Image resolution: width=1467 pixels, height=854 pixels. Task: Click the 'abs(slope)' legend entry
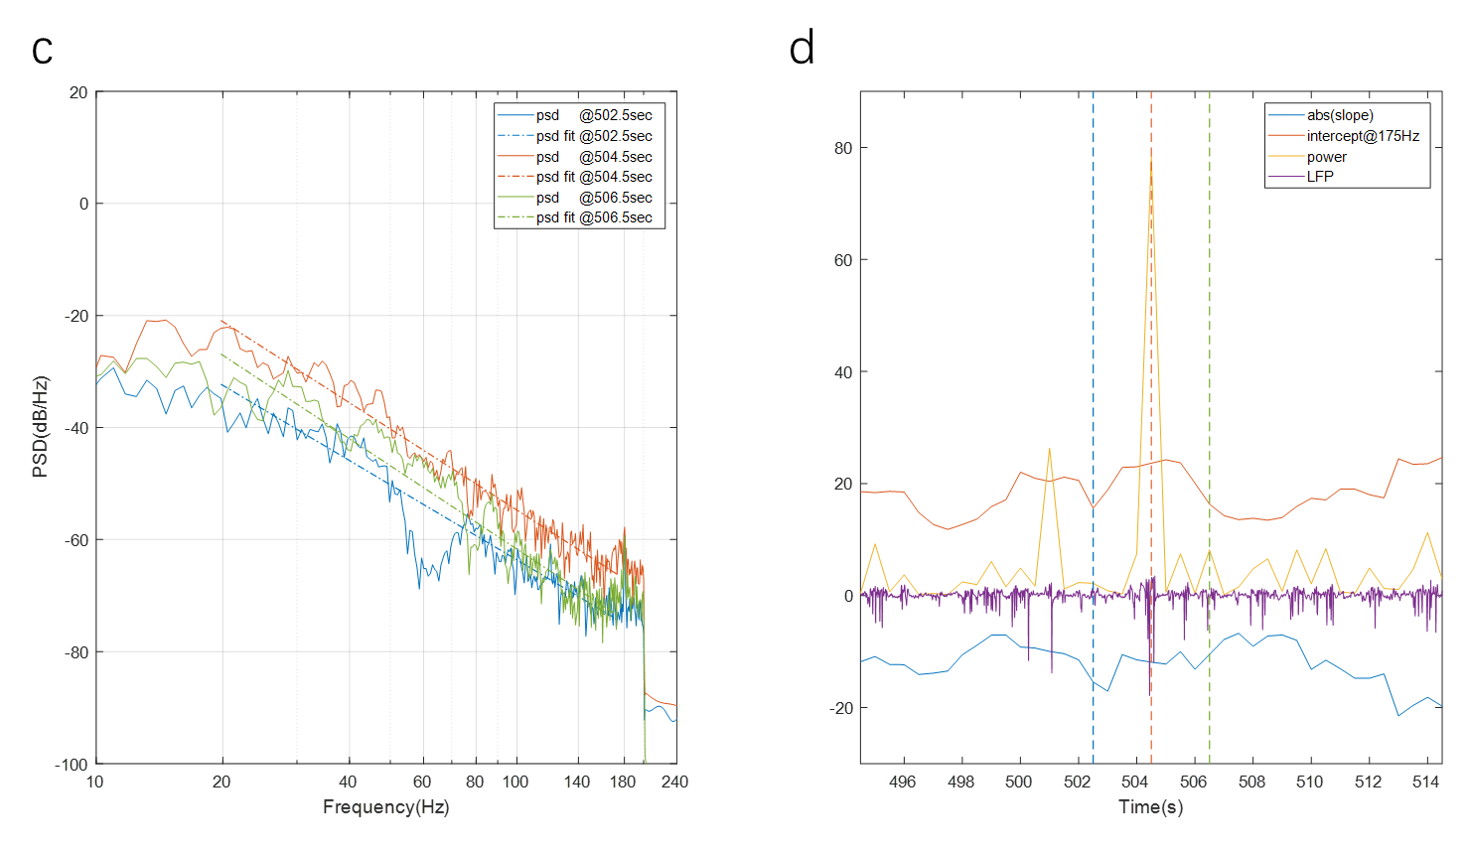(x=1340, y=115)
